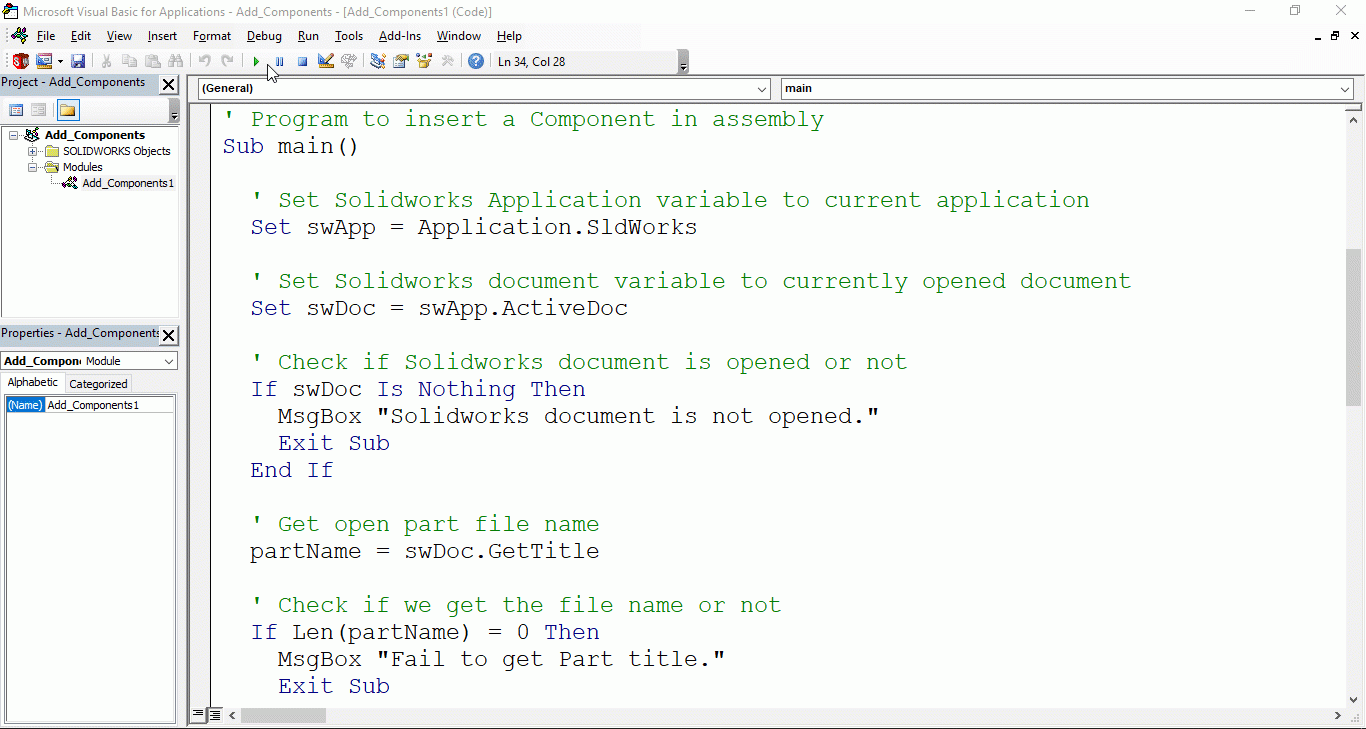Image resolution: width=1366 pixels, height=729 pixels.
Task: Click the Undo arrow icon
Action: (x=205, y=61)
